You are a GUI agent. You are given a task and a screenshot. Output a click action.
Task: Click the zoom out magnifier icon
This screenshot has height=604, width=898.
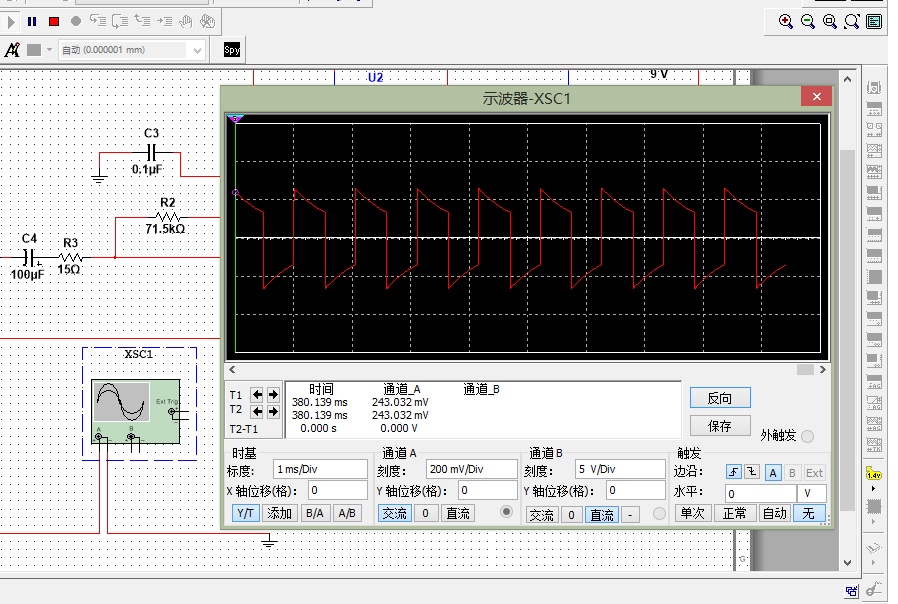[808, 22]
